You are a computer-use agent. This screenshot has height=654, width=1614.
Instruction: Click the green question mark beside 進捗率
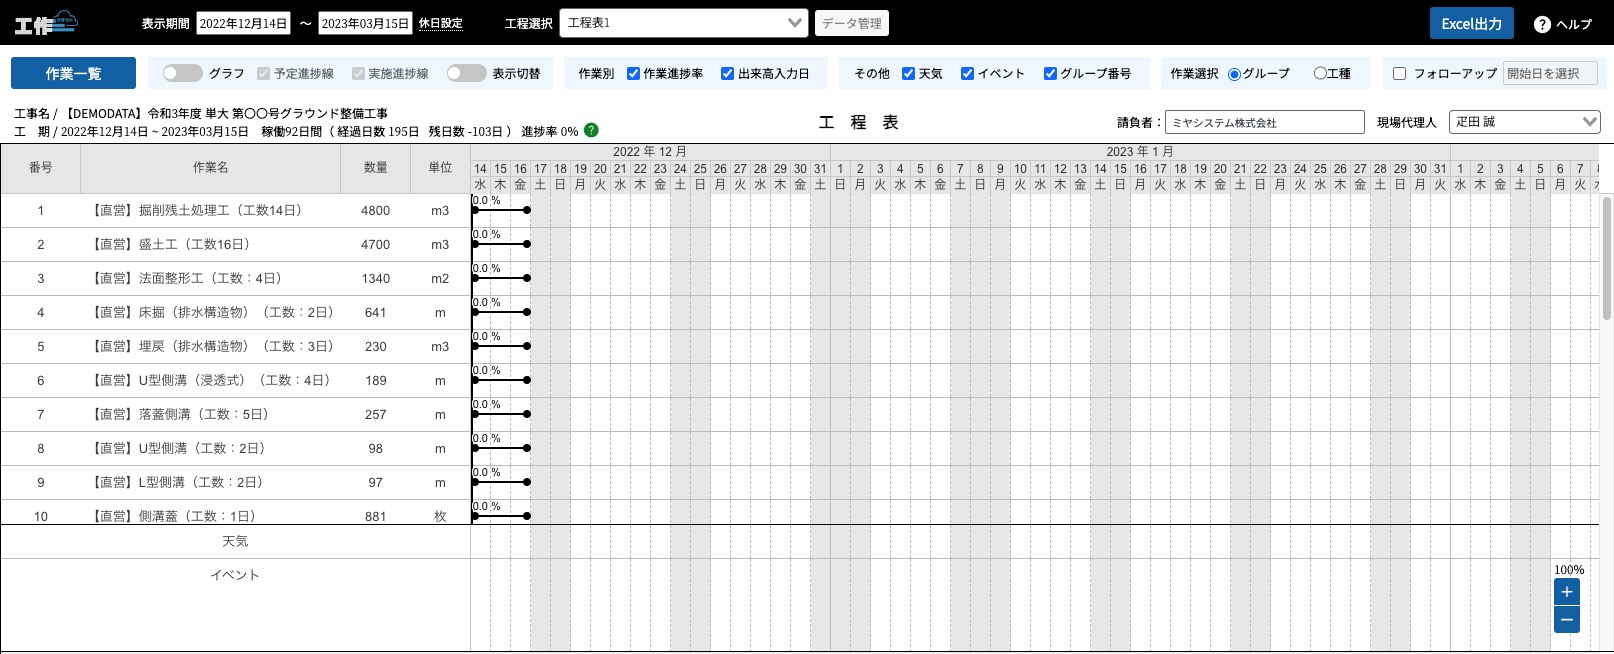pos(591,130)
